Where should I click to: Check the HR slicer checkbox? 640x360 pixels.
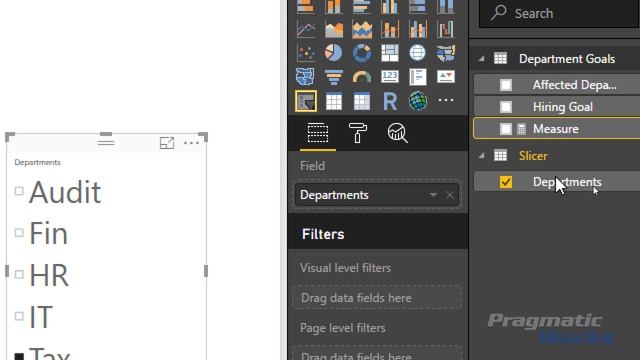pyautogui.click(x=19, y=274)
